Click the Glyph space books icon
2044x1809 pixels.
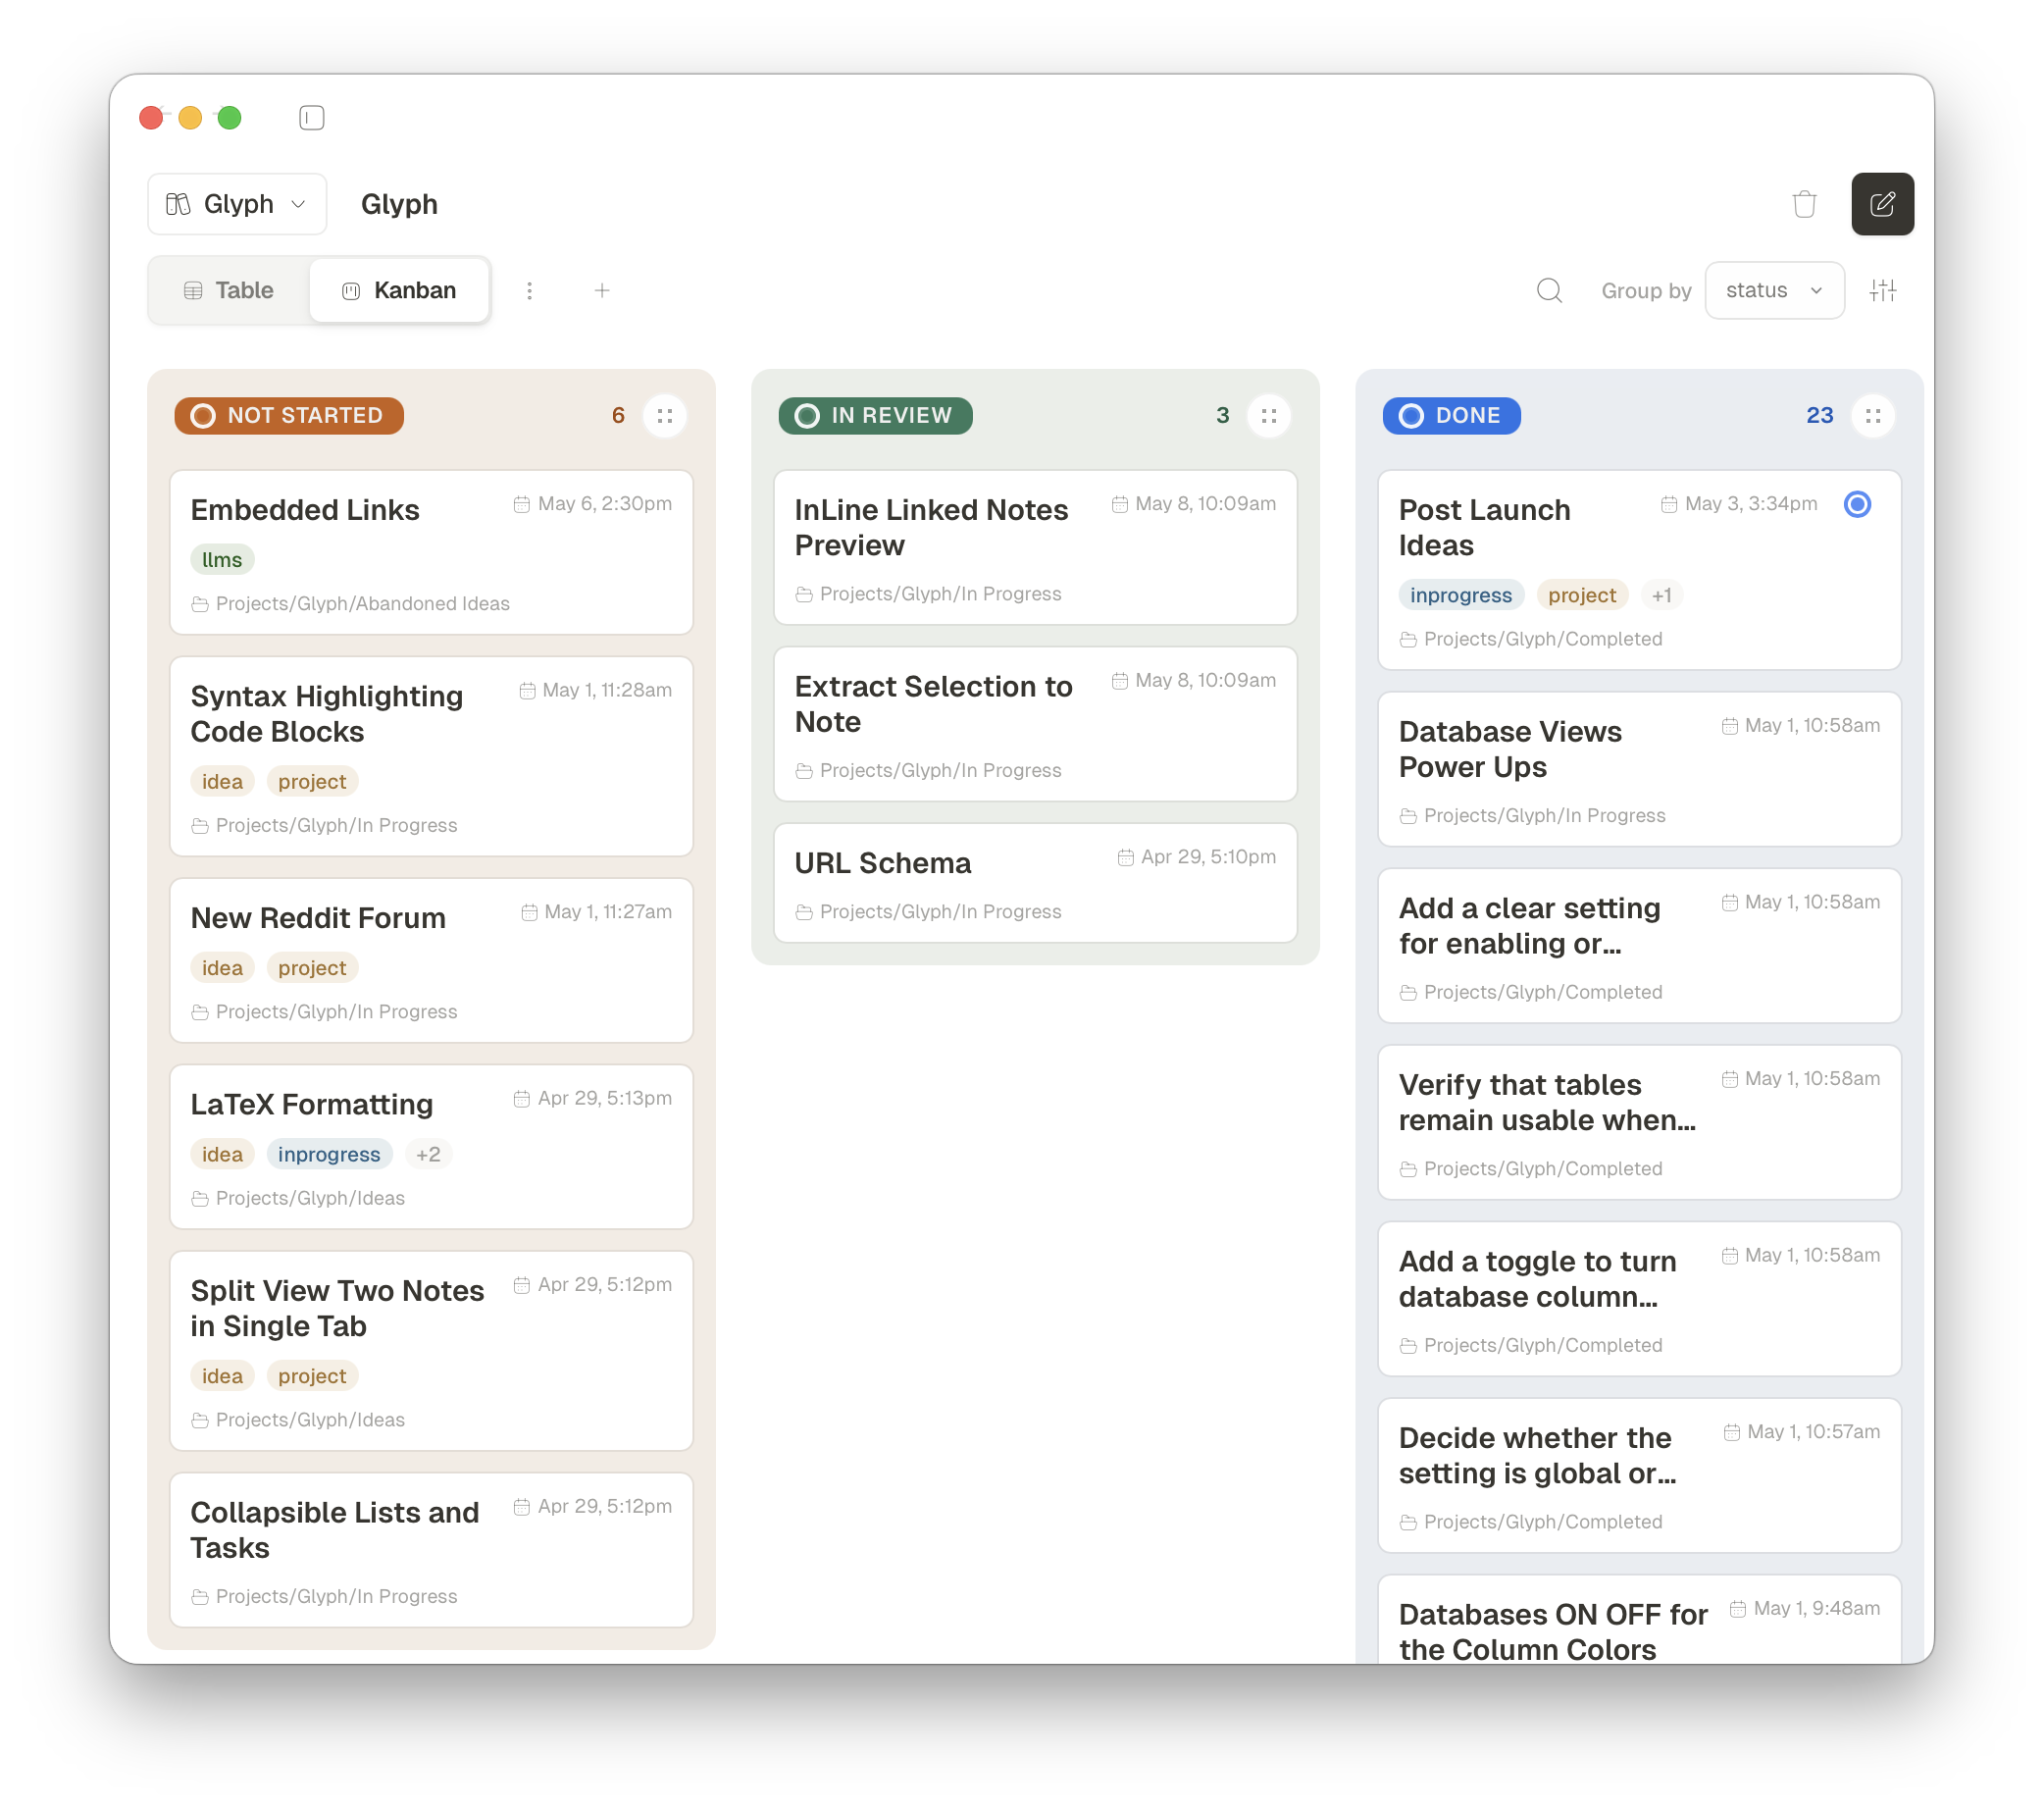[178, 204]
